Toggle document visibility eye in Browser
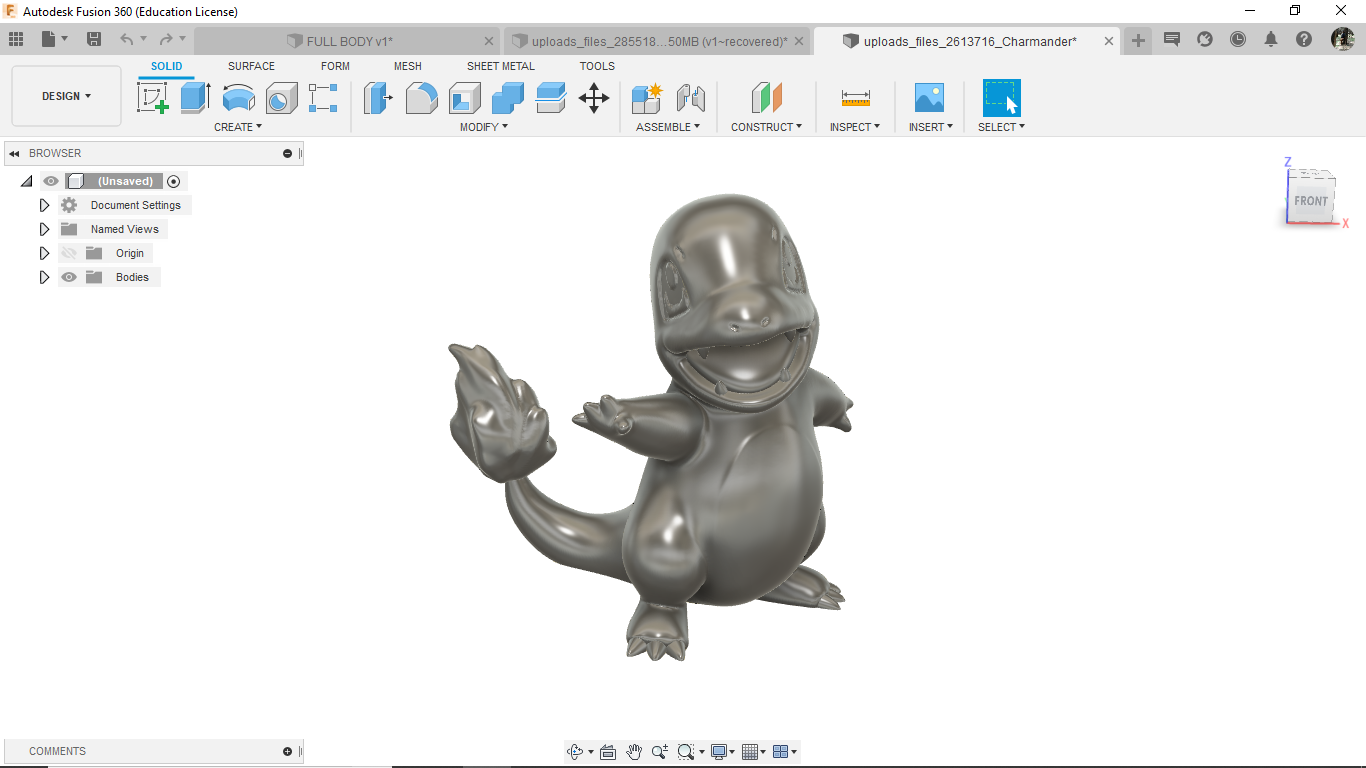Viewport: 1366px width, 768px height. click(x=49, y=181)
